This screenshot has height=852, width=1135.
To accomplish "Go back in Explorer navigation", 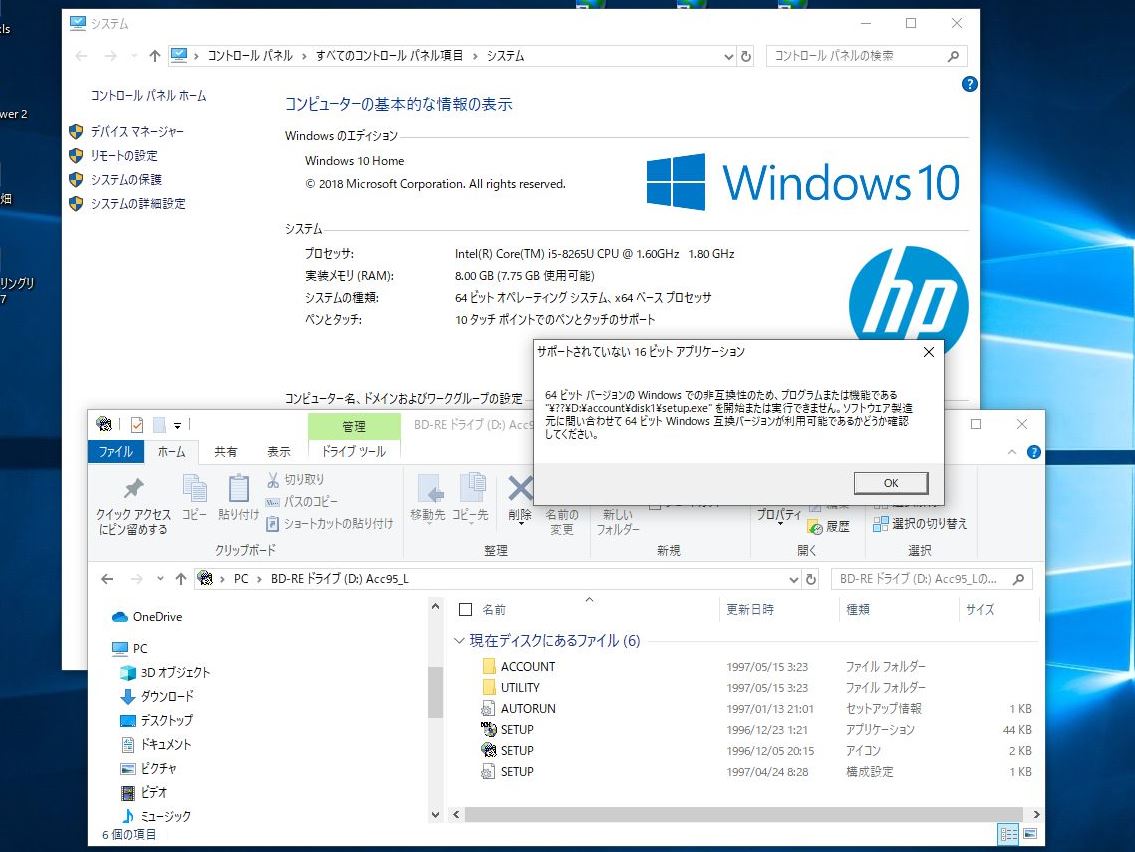I will click(107, 579).
